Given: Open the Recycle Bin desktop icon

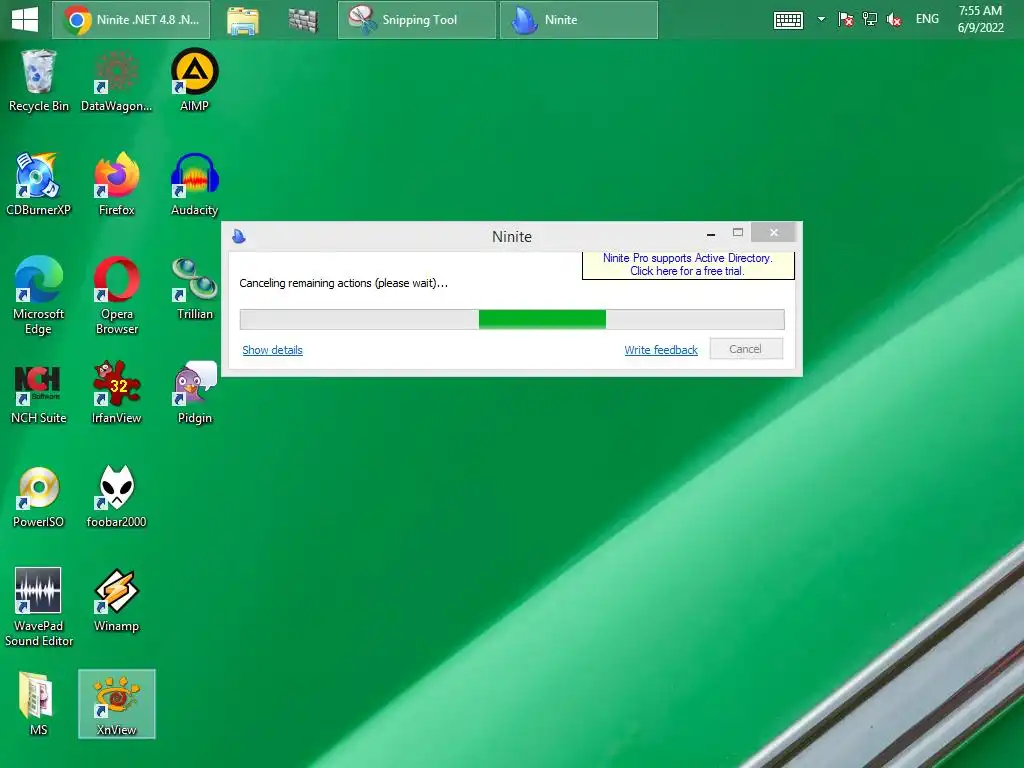Looking at the screenshot, I should pyautogui.click(x=39, y=82).
